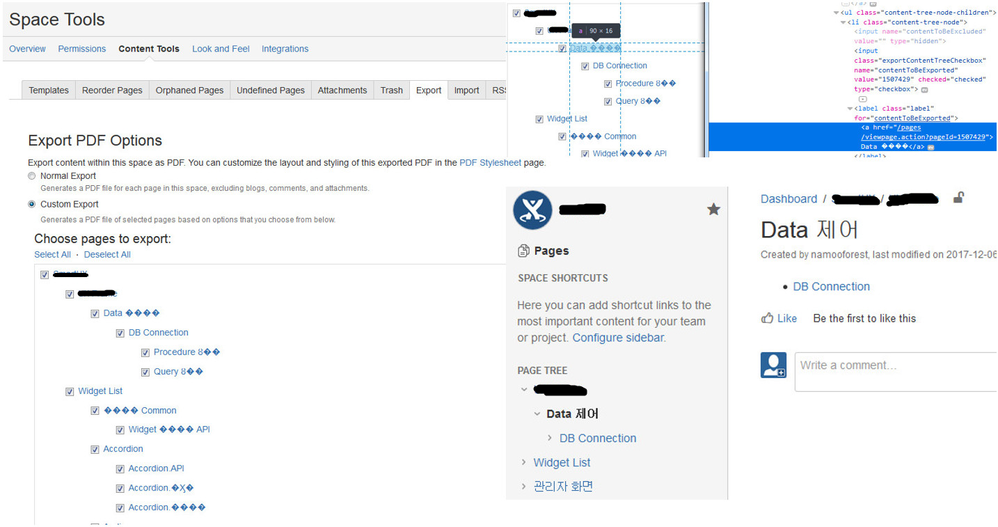Viewport: 998px width, 527px height.
Task: Open the Templates sub-tab
Action: pyautogui.click(x=48, y=90)
